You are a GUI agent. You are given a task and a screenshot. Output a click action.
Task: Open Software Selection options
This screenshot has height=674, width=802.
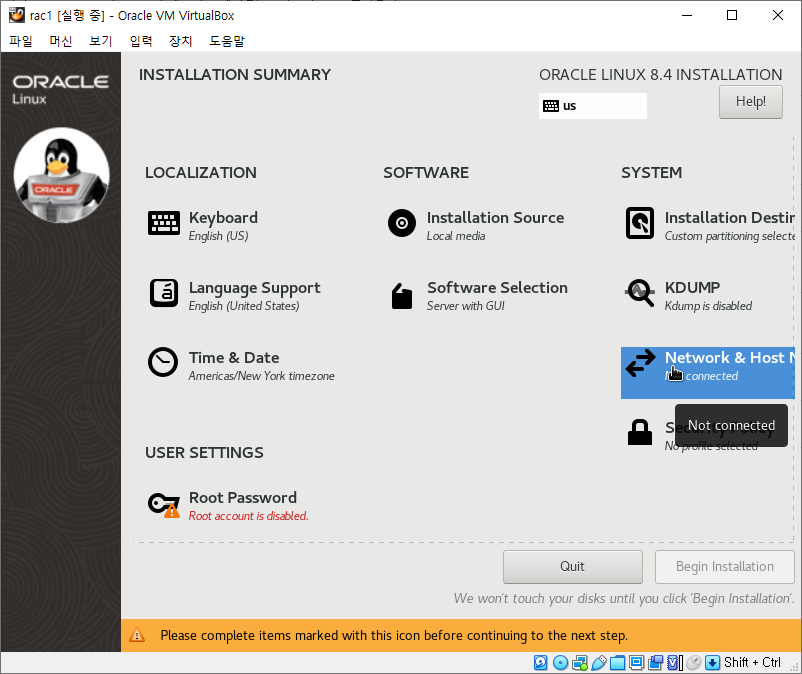[x=478, y=296]
